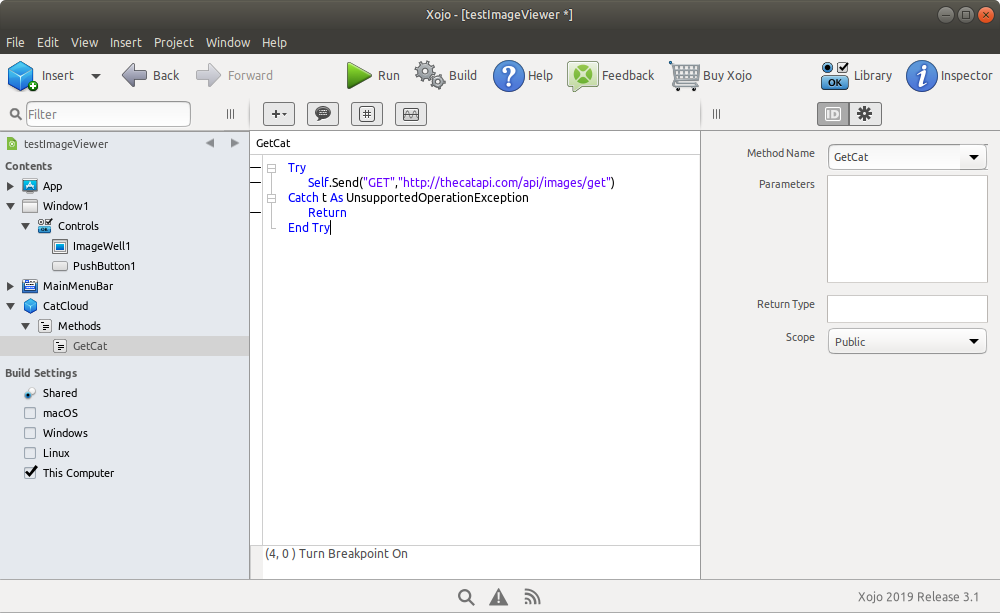Open the View menu

click(84, 43)
